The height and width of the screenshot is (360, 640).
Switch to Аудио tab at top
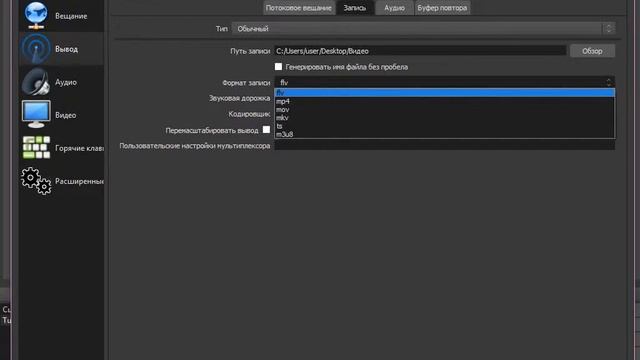pos(394,8)
